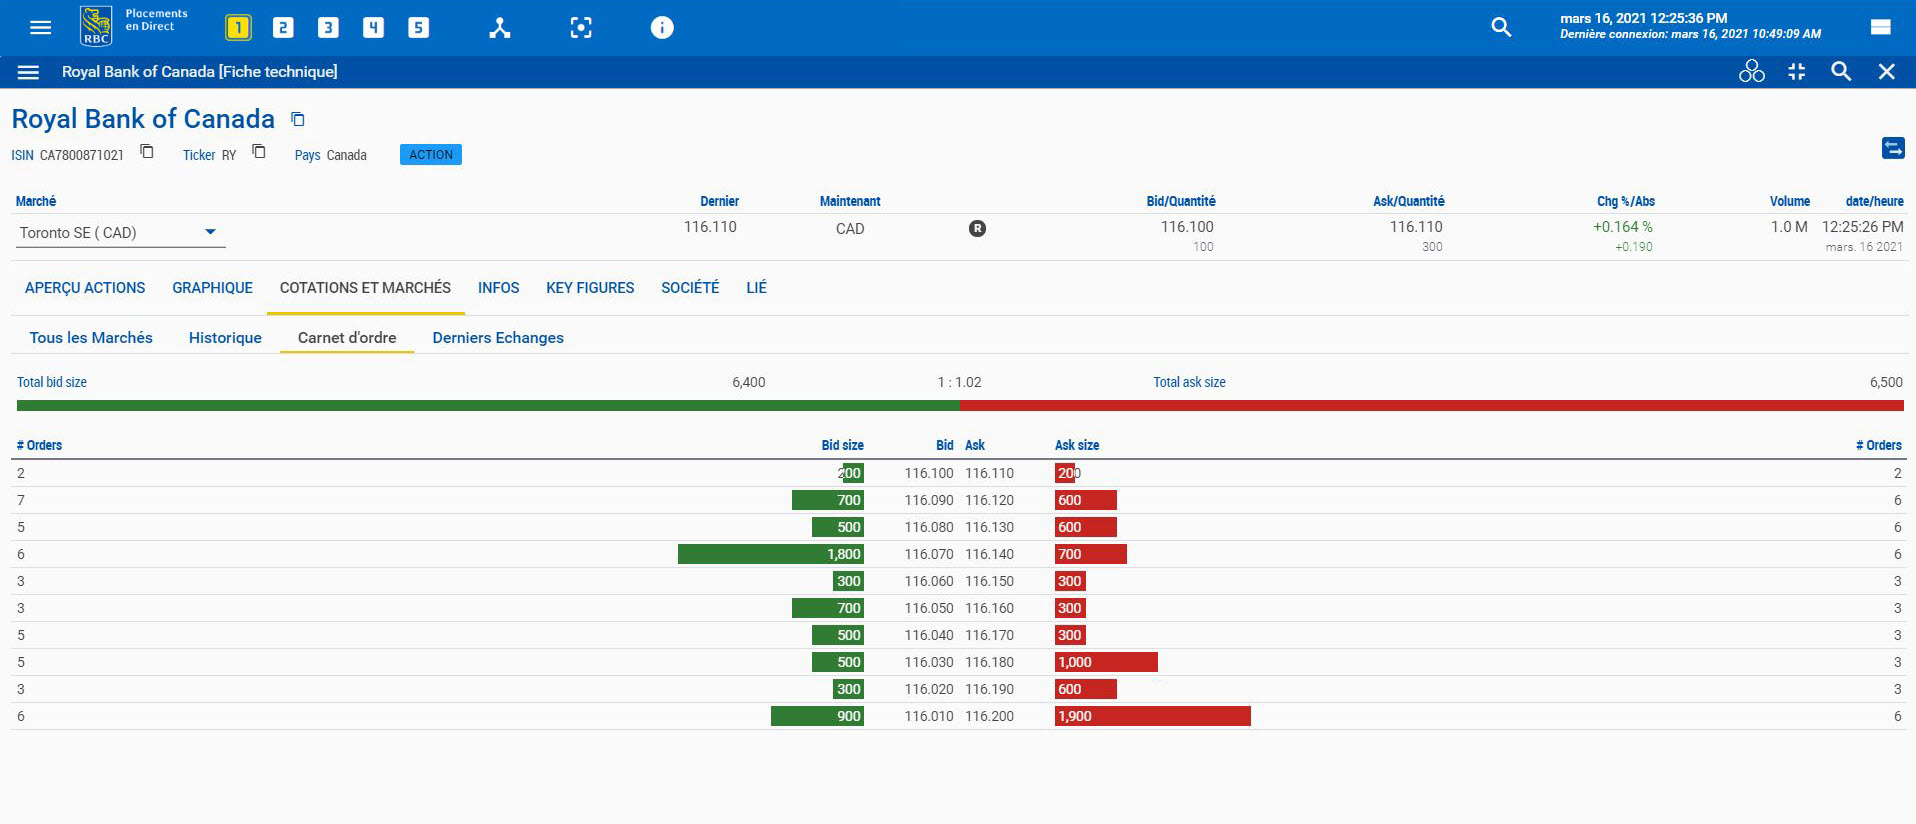Click the Bid size column header
Image resolution: width=1916 pixels, height=824 pixels.
coord(842,445)
